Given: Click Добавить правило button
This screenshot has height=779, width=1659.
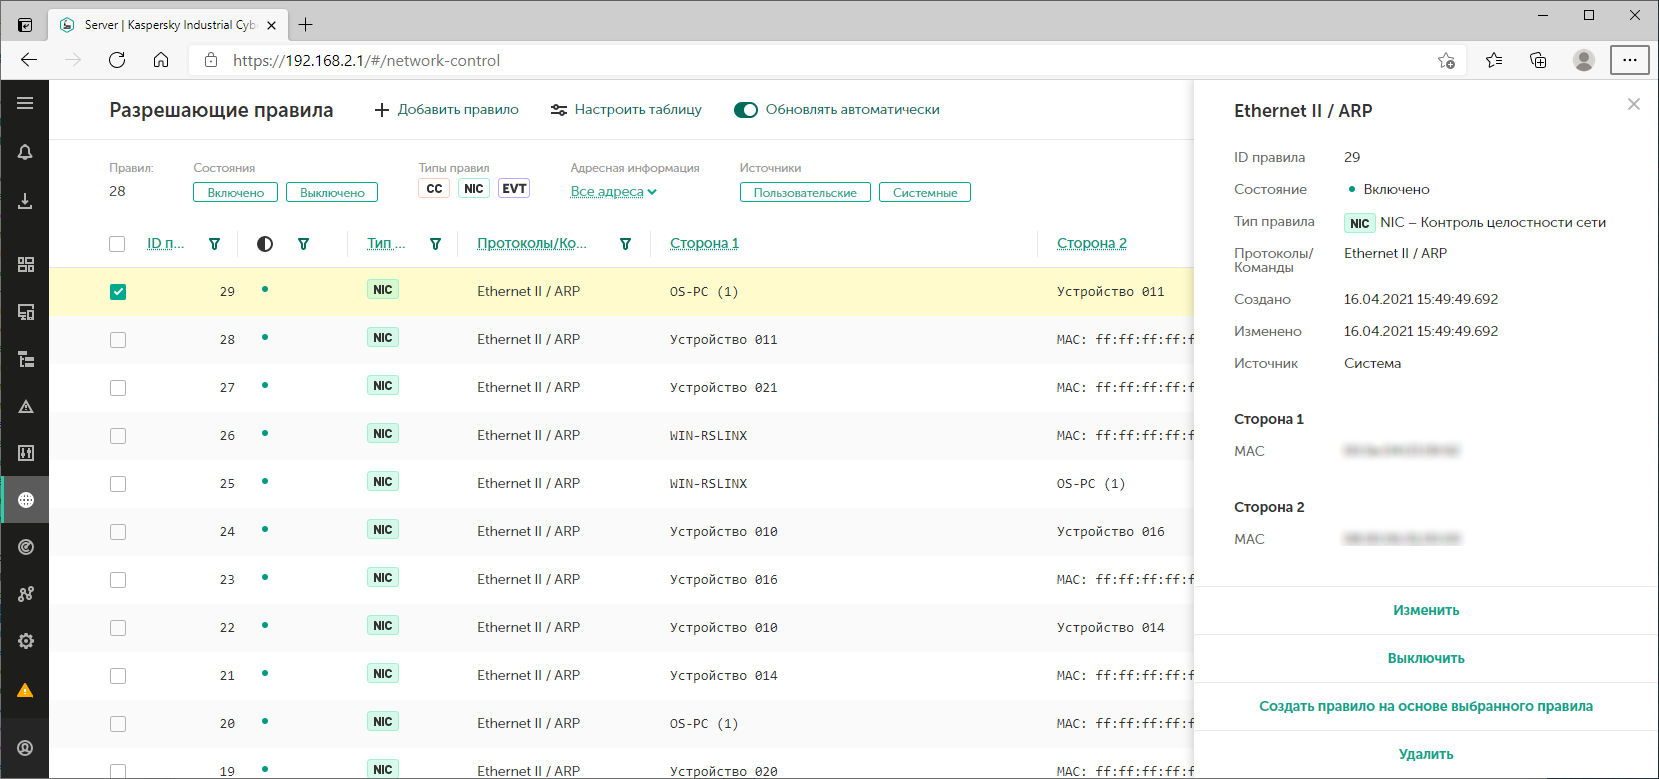Looking at the screenshot, I should click(x=446, y=110).
